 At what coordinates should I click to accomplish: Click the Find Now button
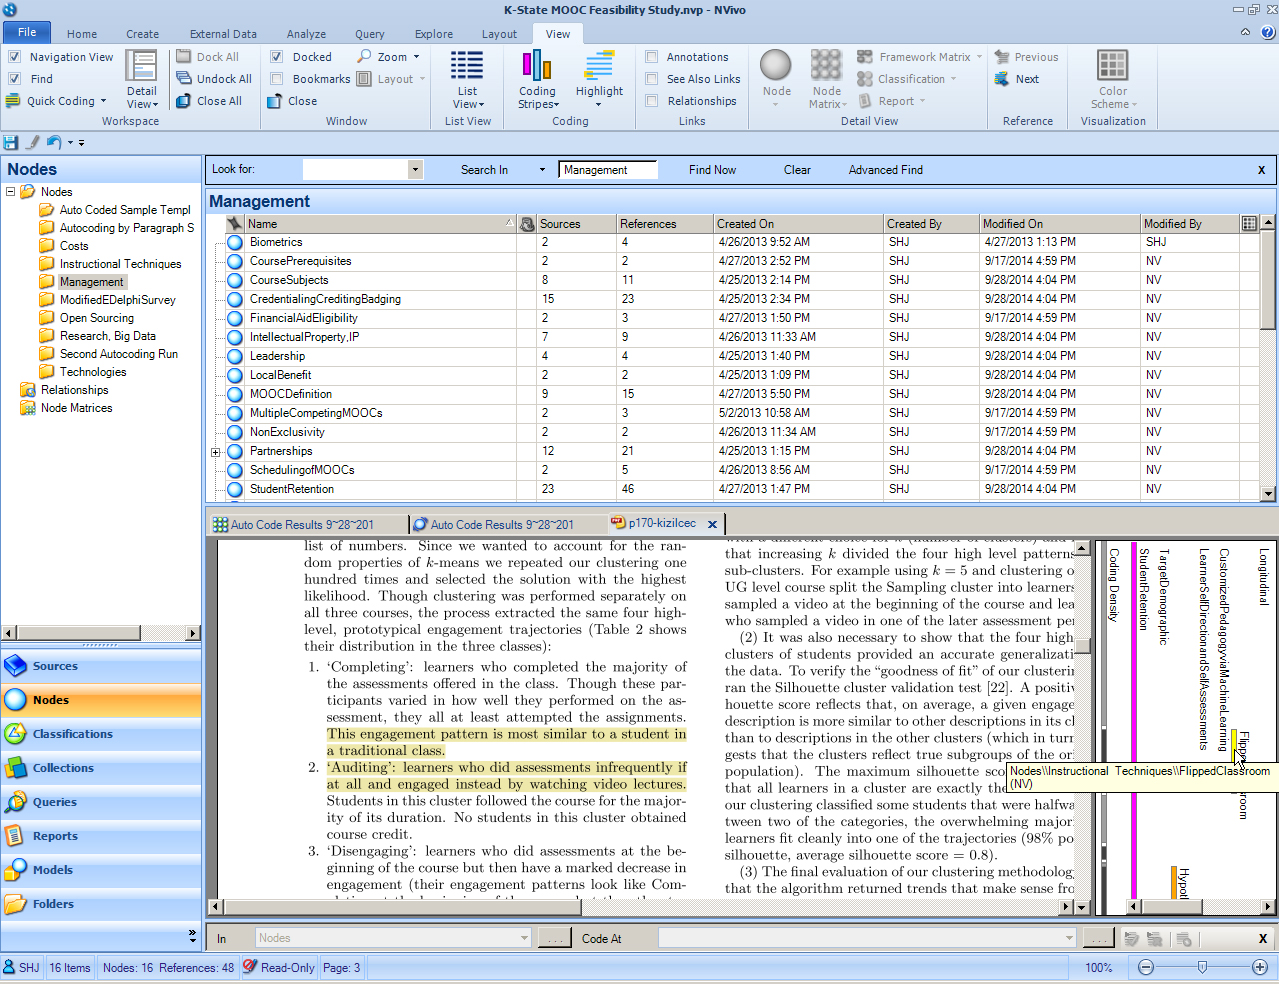tap(712, 170)
